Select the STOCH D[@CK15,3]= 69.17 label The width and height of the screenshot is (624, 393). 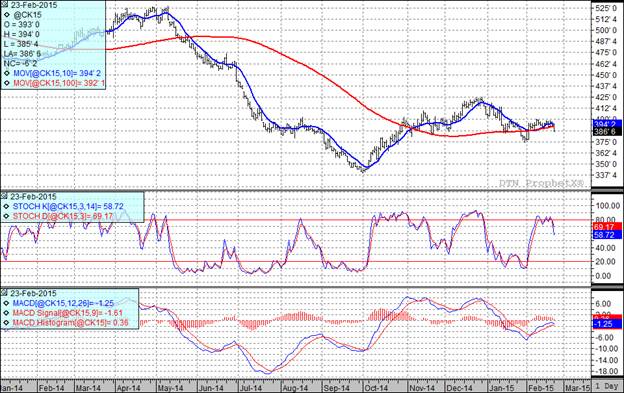[x=63, y=216]
